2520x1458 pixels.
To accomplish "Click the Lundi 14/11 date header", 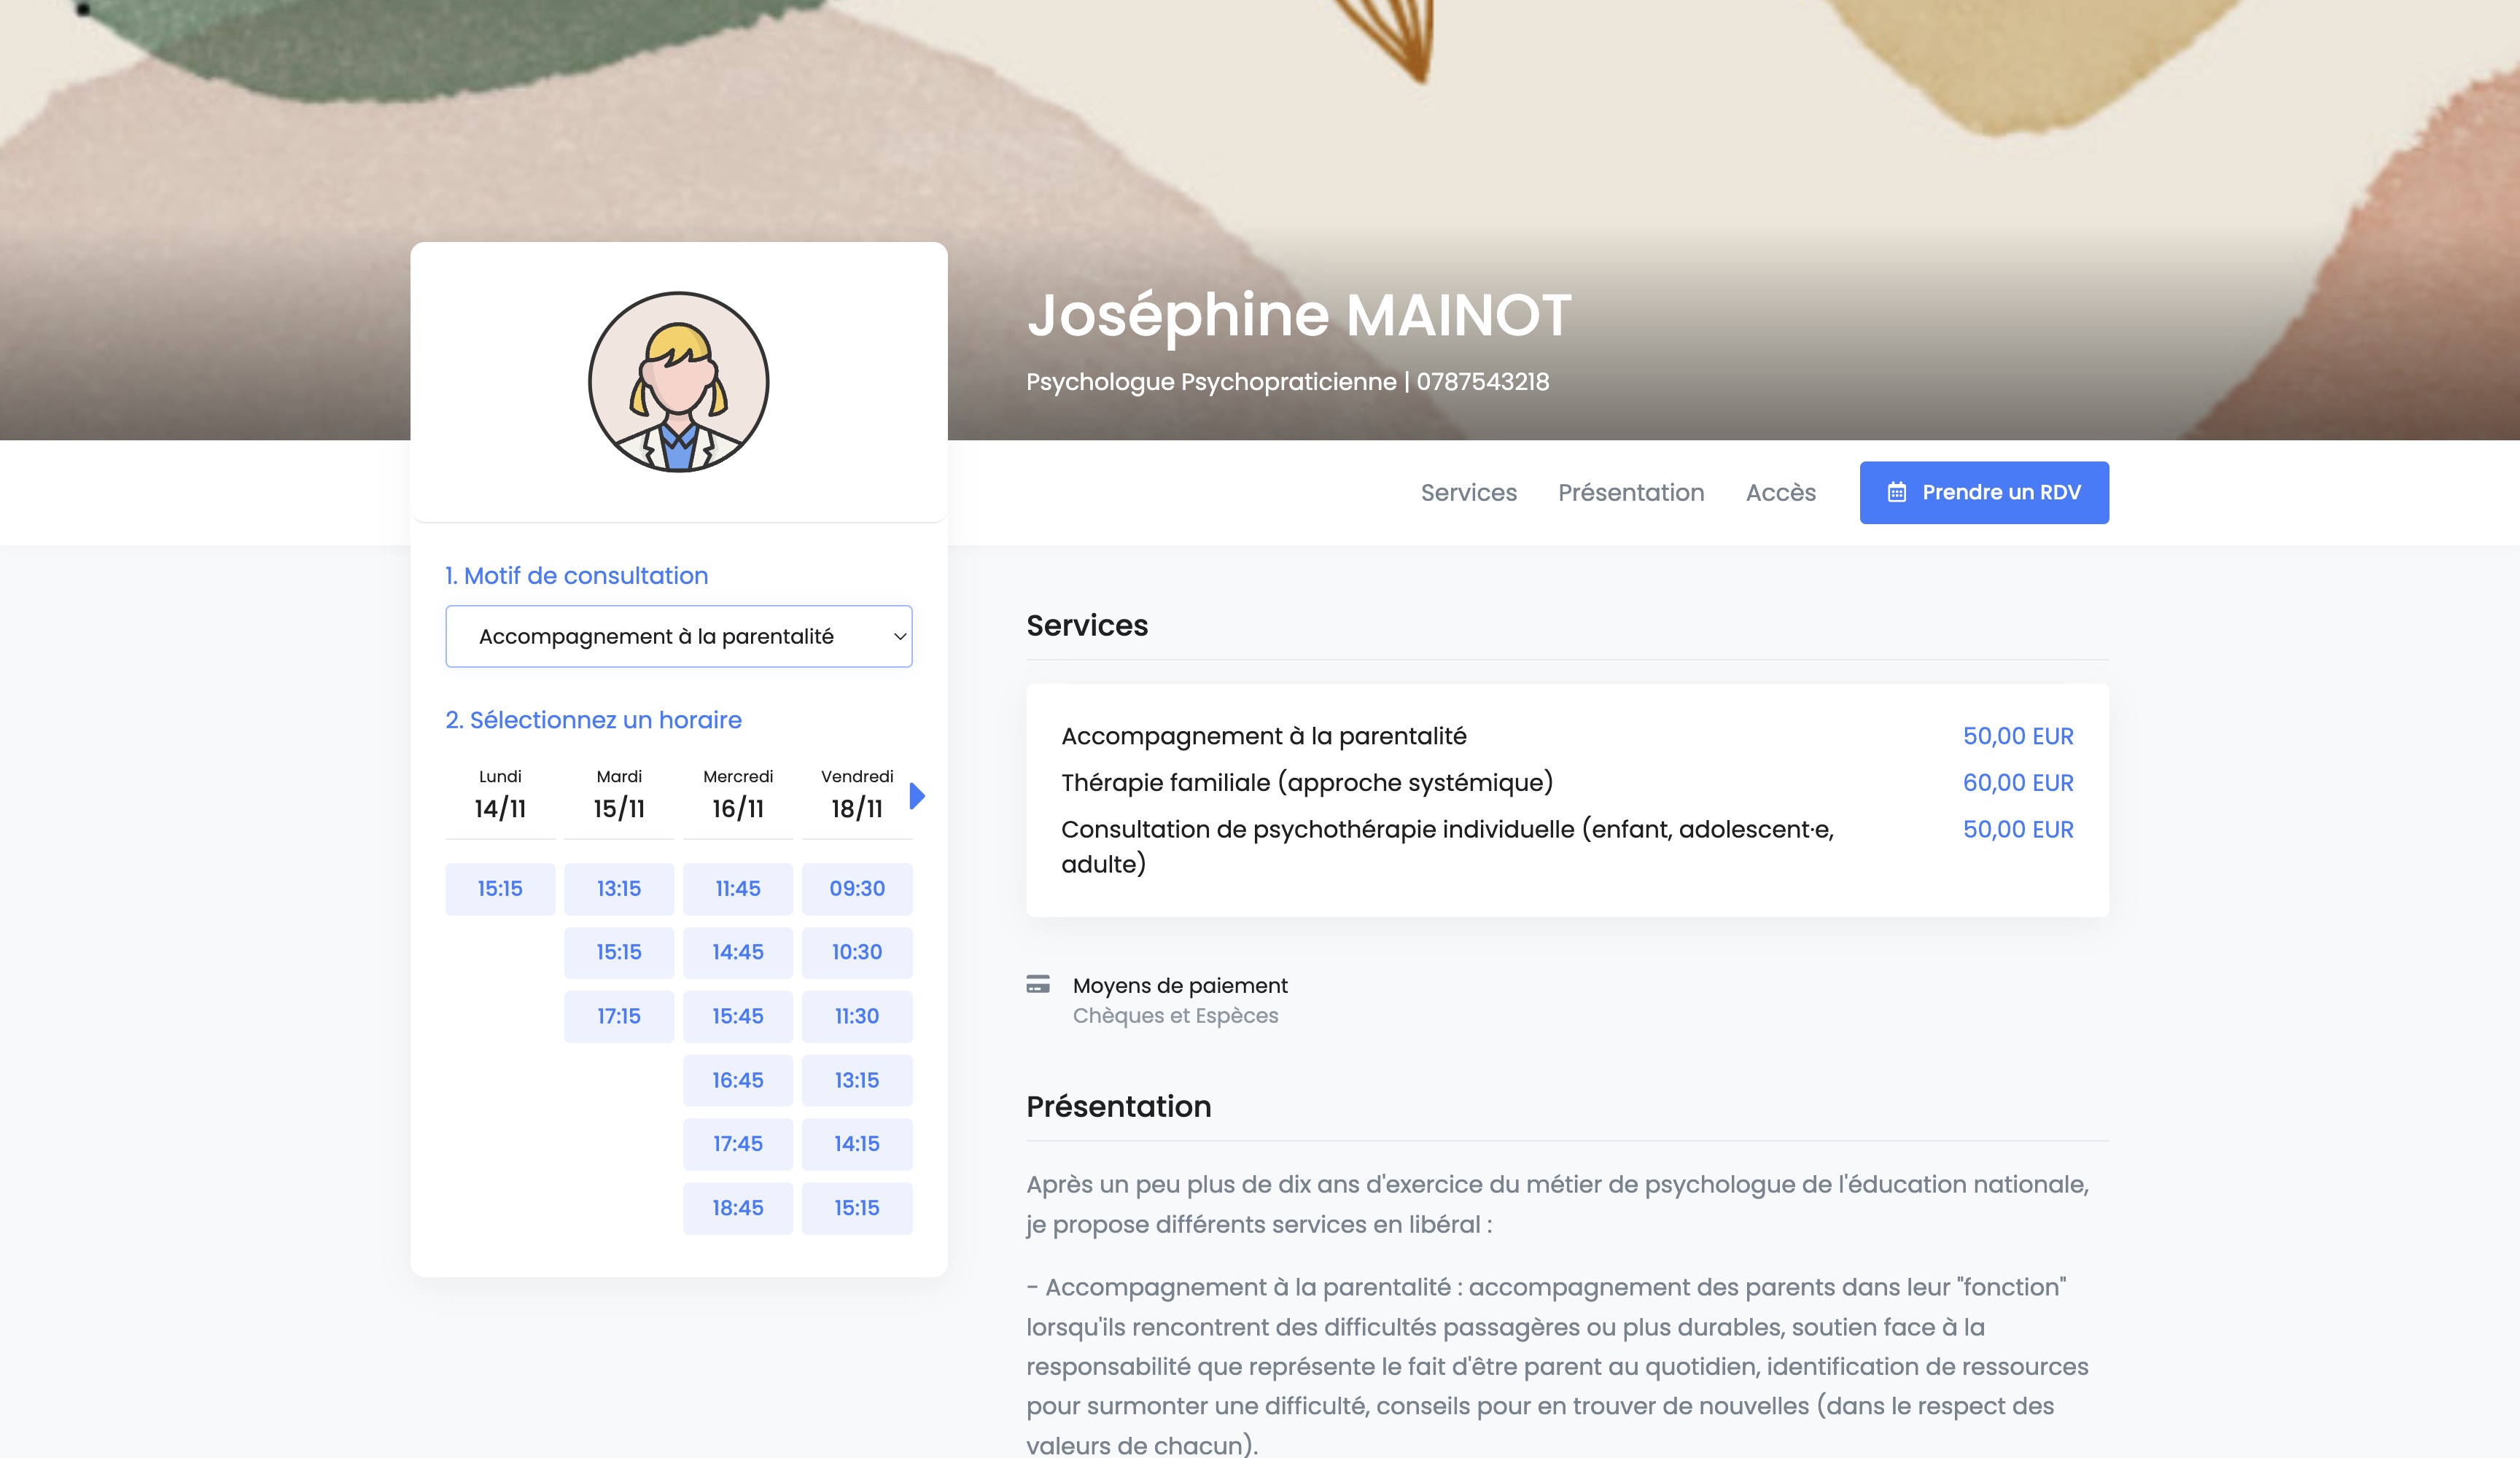I will 500,796.
